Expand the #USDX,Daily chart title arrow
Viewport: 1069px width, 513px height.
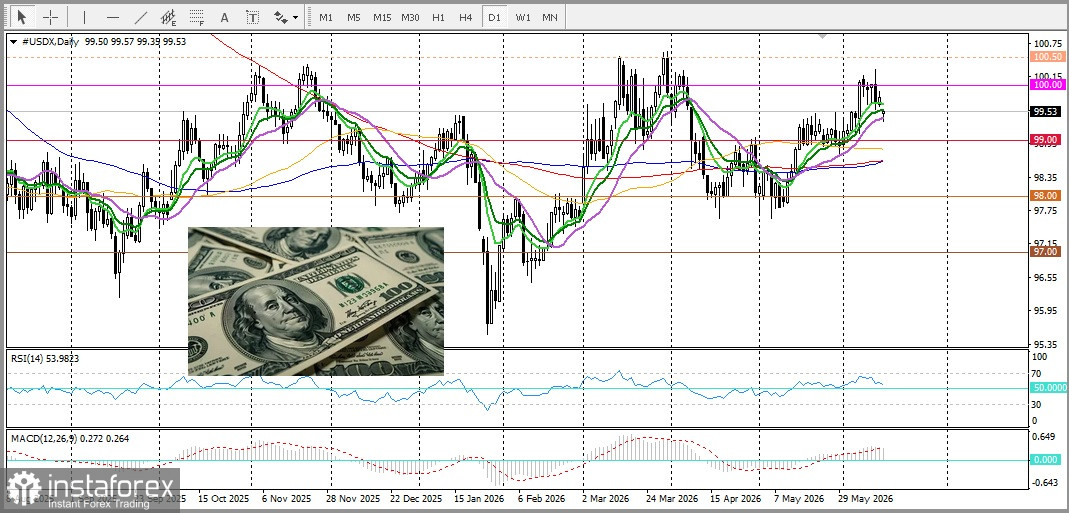tap(13, 42)
